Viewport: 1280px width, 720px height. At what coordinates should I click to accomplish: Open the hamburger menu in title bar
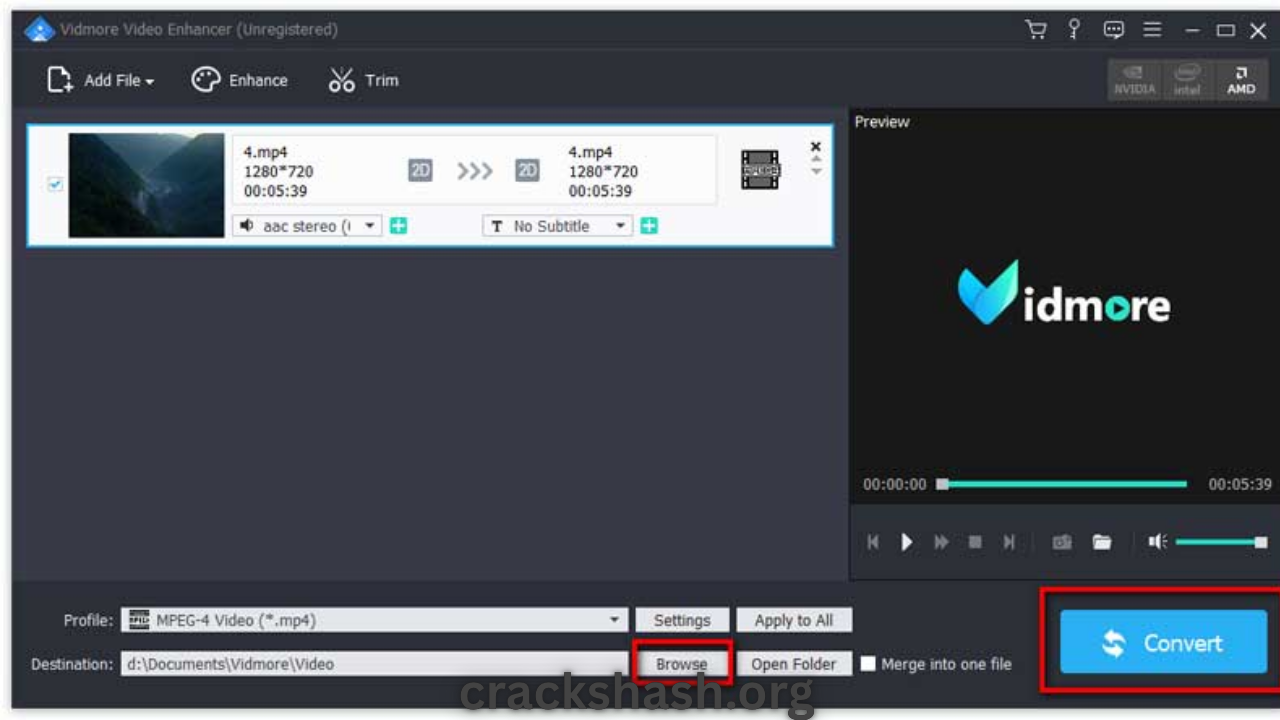[x=1153, y=30]
